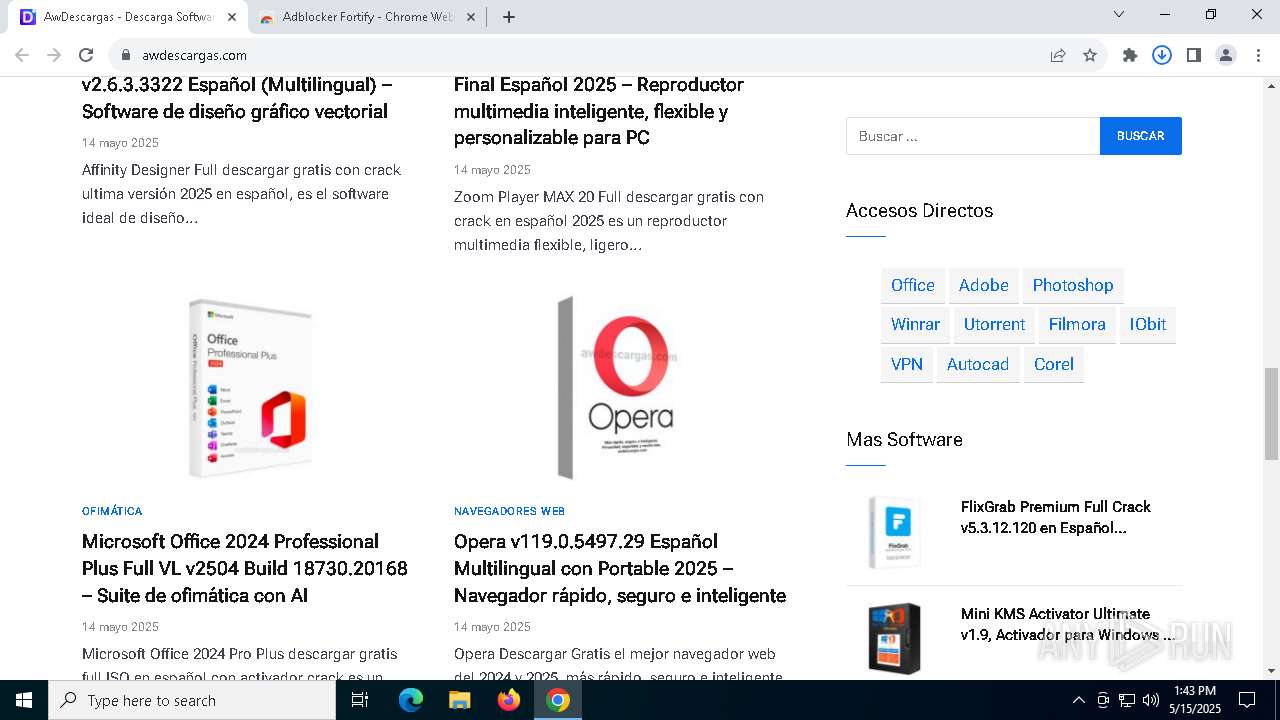Open the Extensions puzzle icon
The width and height of the screenshot is (1280, 720).
point(1130,55)
